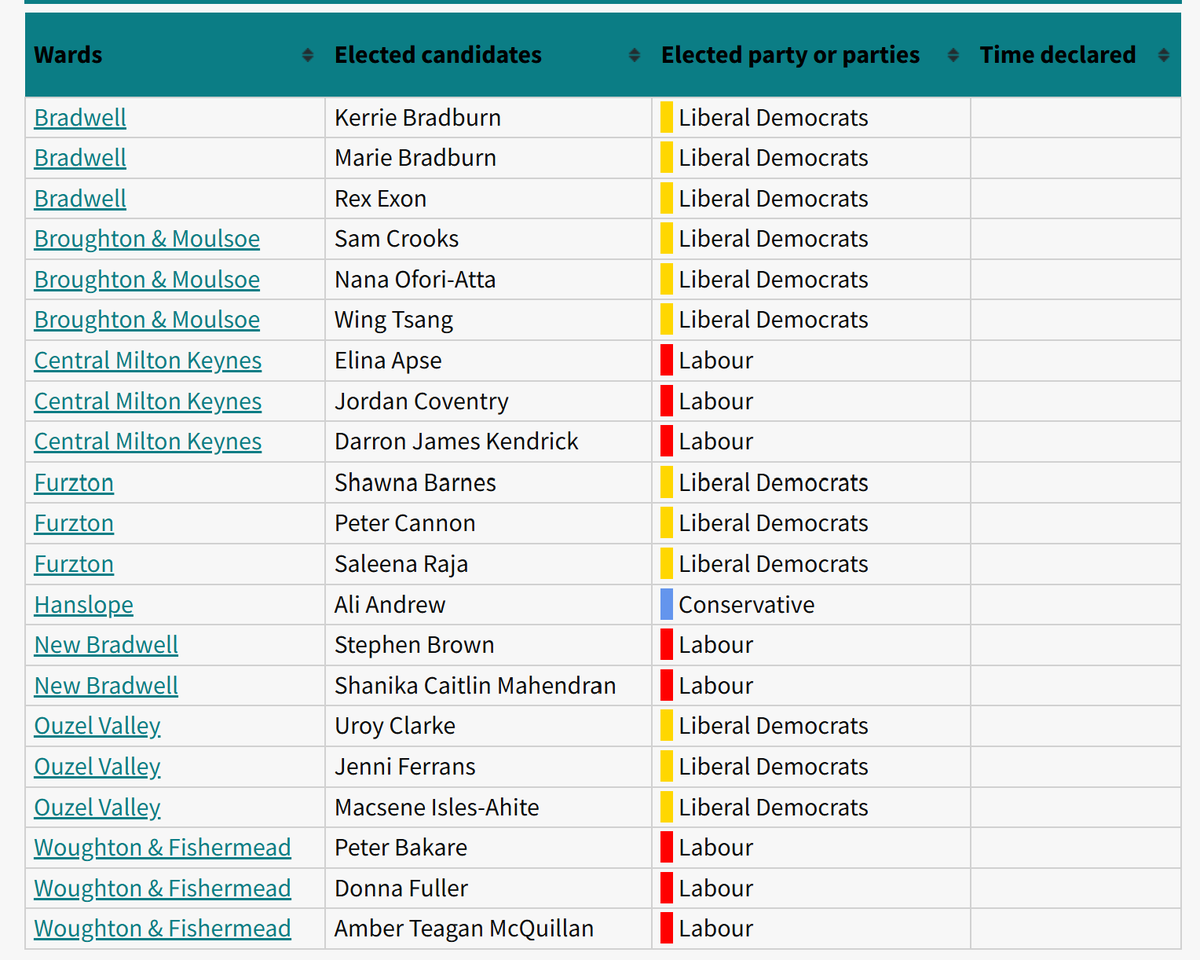Open Ouzel Valley link for Jenni Ferrans
The image size is (1200, 960).
97,767
